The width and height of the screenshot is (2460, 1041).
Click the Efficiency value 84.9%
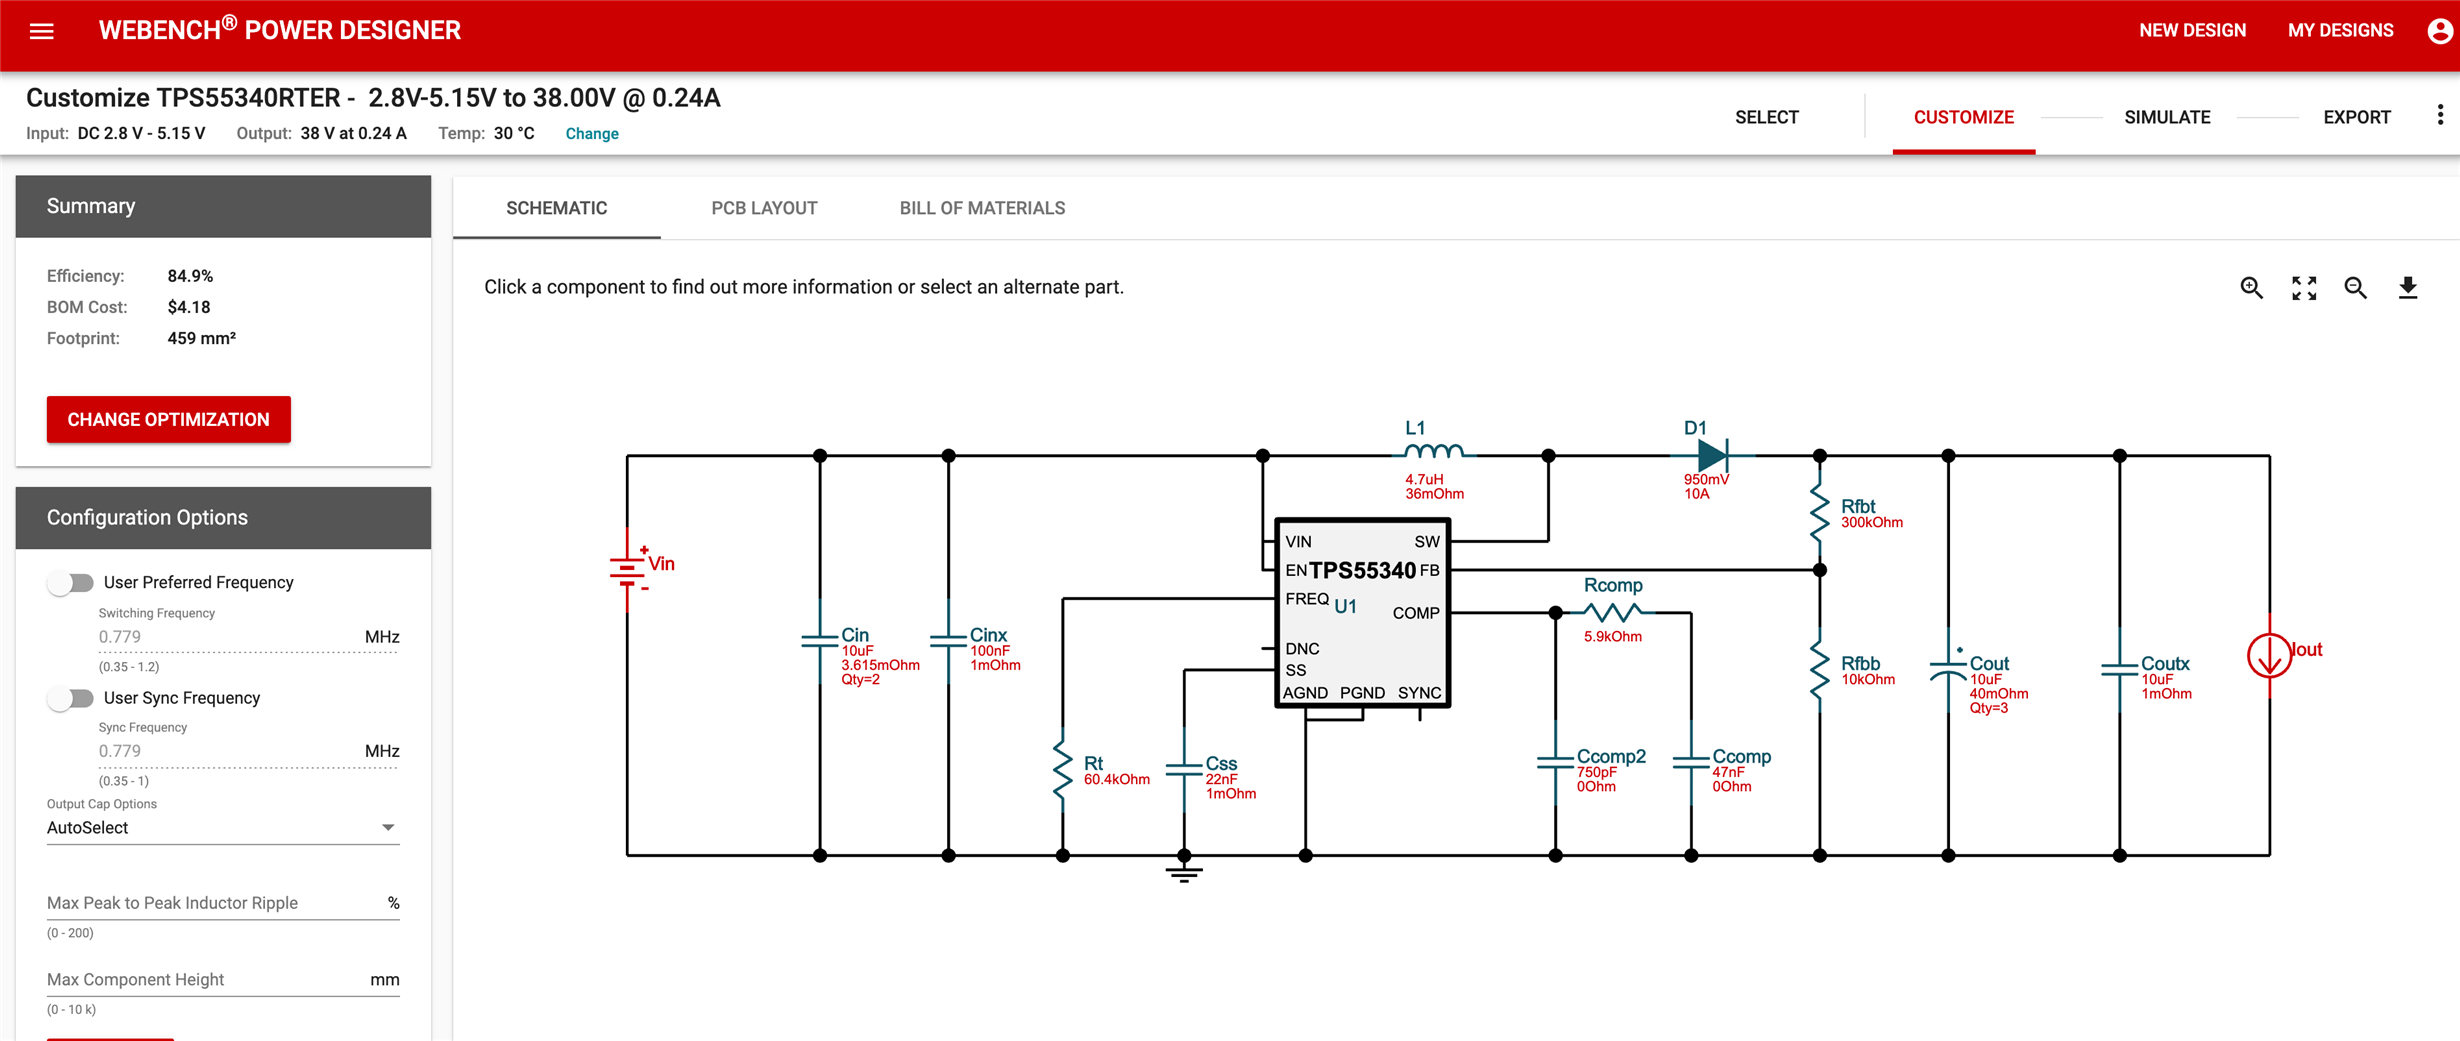(x=190, y=276)
